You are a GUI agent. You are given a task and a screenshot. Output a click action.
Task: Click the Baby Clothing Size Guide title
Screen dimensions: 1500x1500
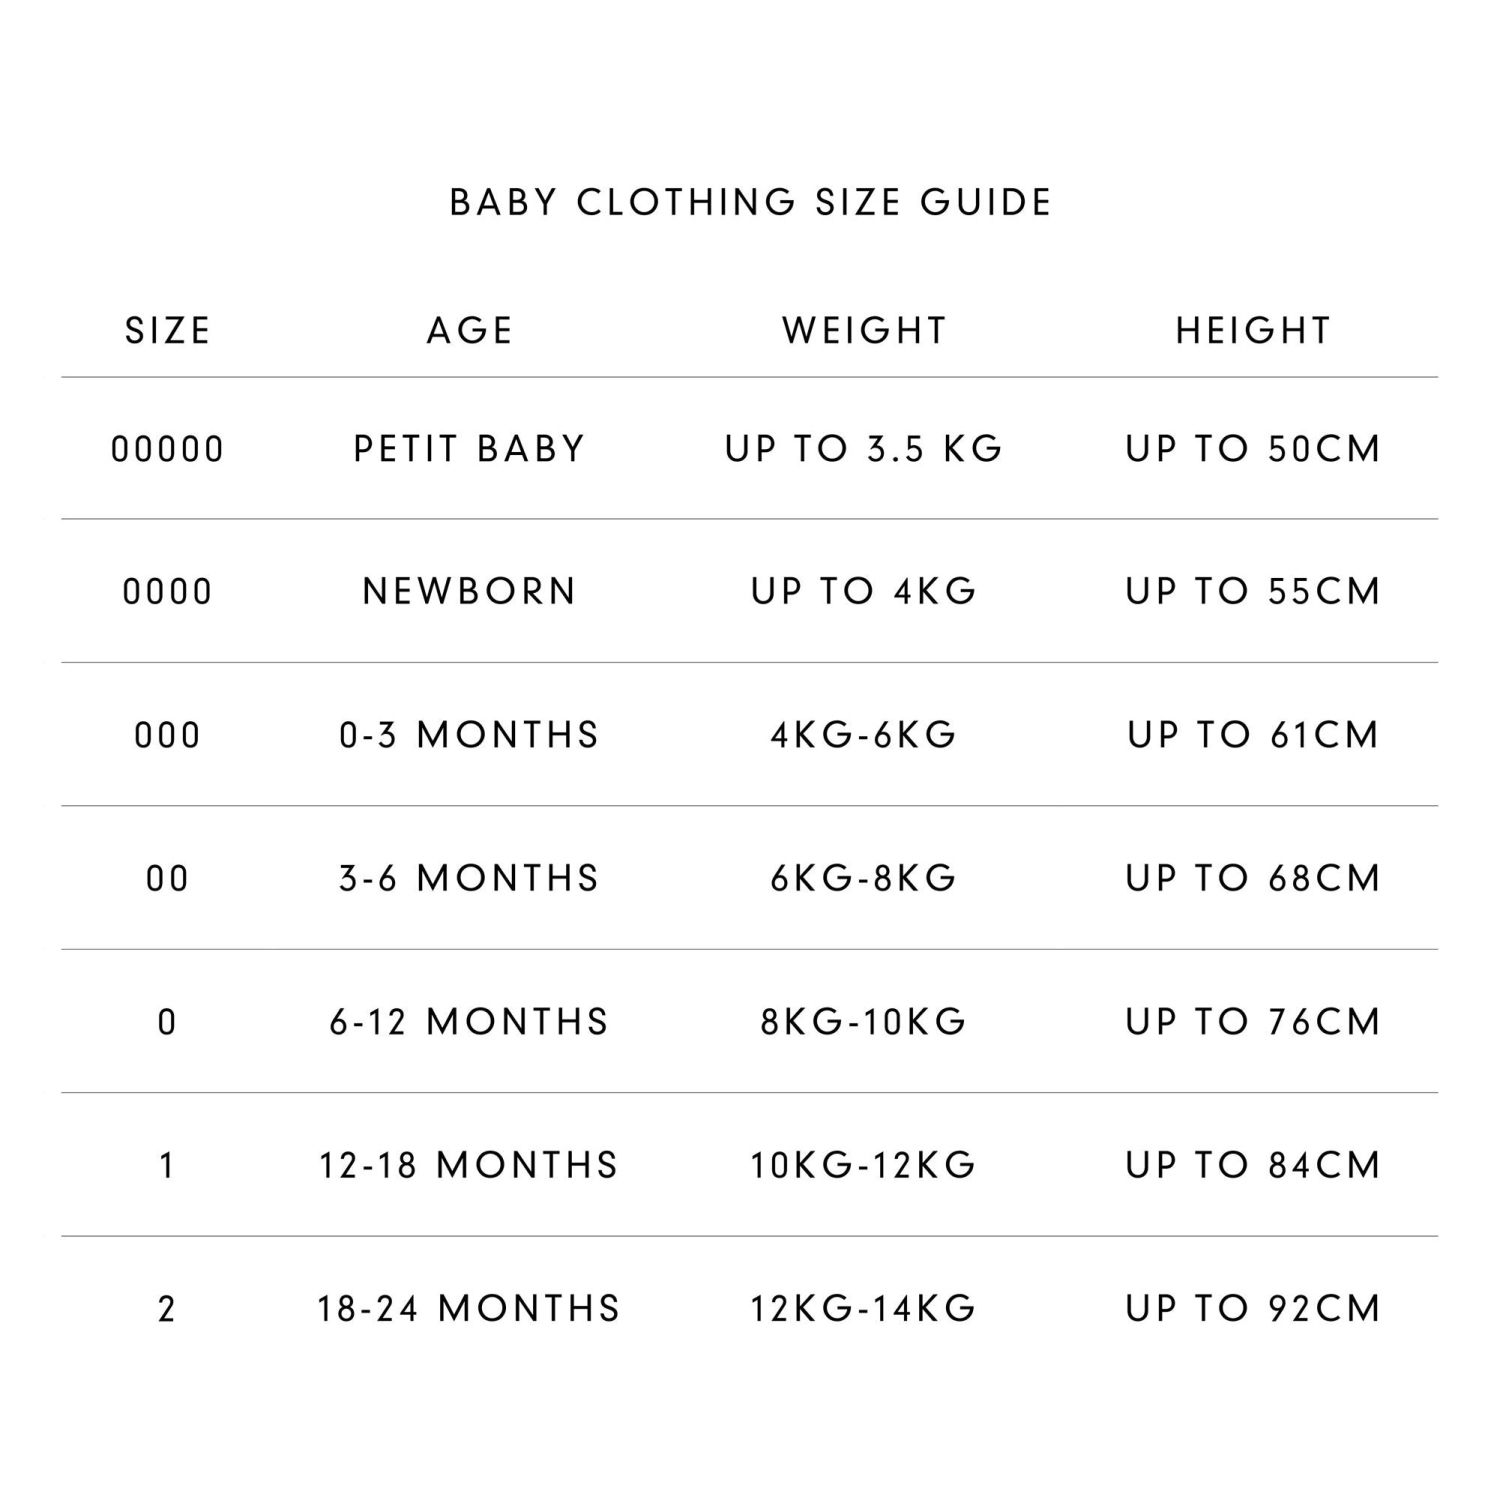[x=750, y=202]
